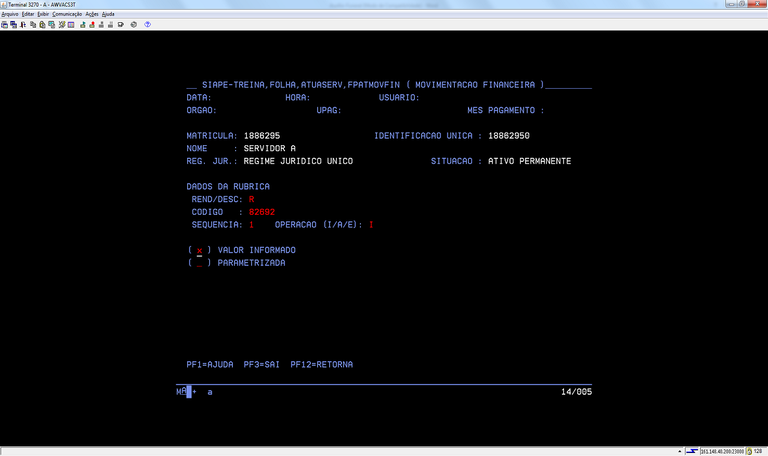Open the Editar menu
The width and height of the screenshot is (768, 456).
pos(28,14)
